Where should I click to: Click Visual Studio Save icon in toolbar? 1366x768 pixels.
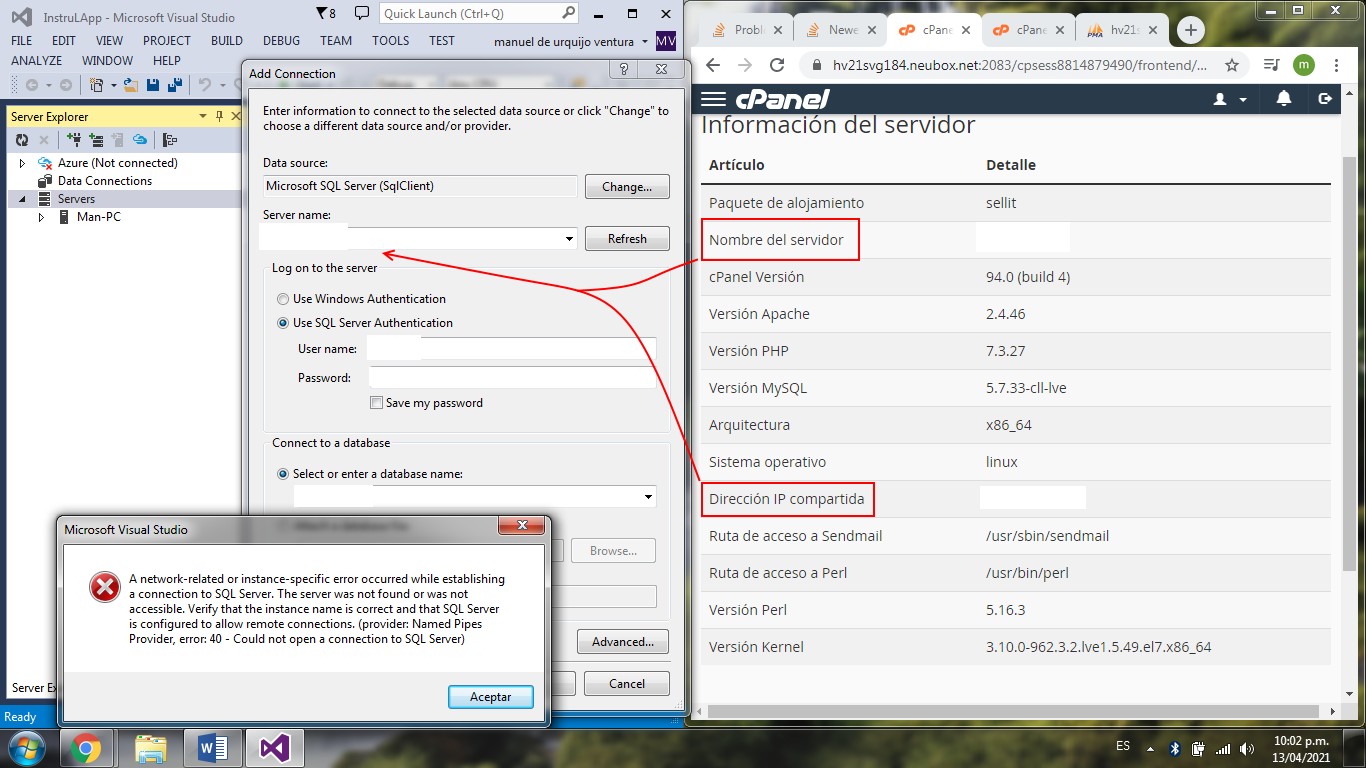(x=154, y=86)
